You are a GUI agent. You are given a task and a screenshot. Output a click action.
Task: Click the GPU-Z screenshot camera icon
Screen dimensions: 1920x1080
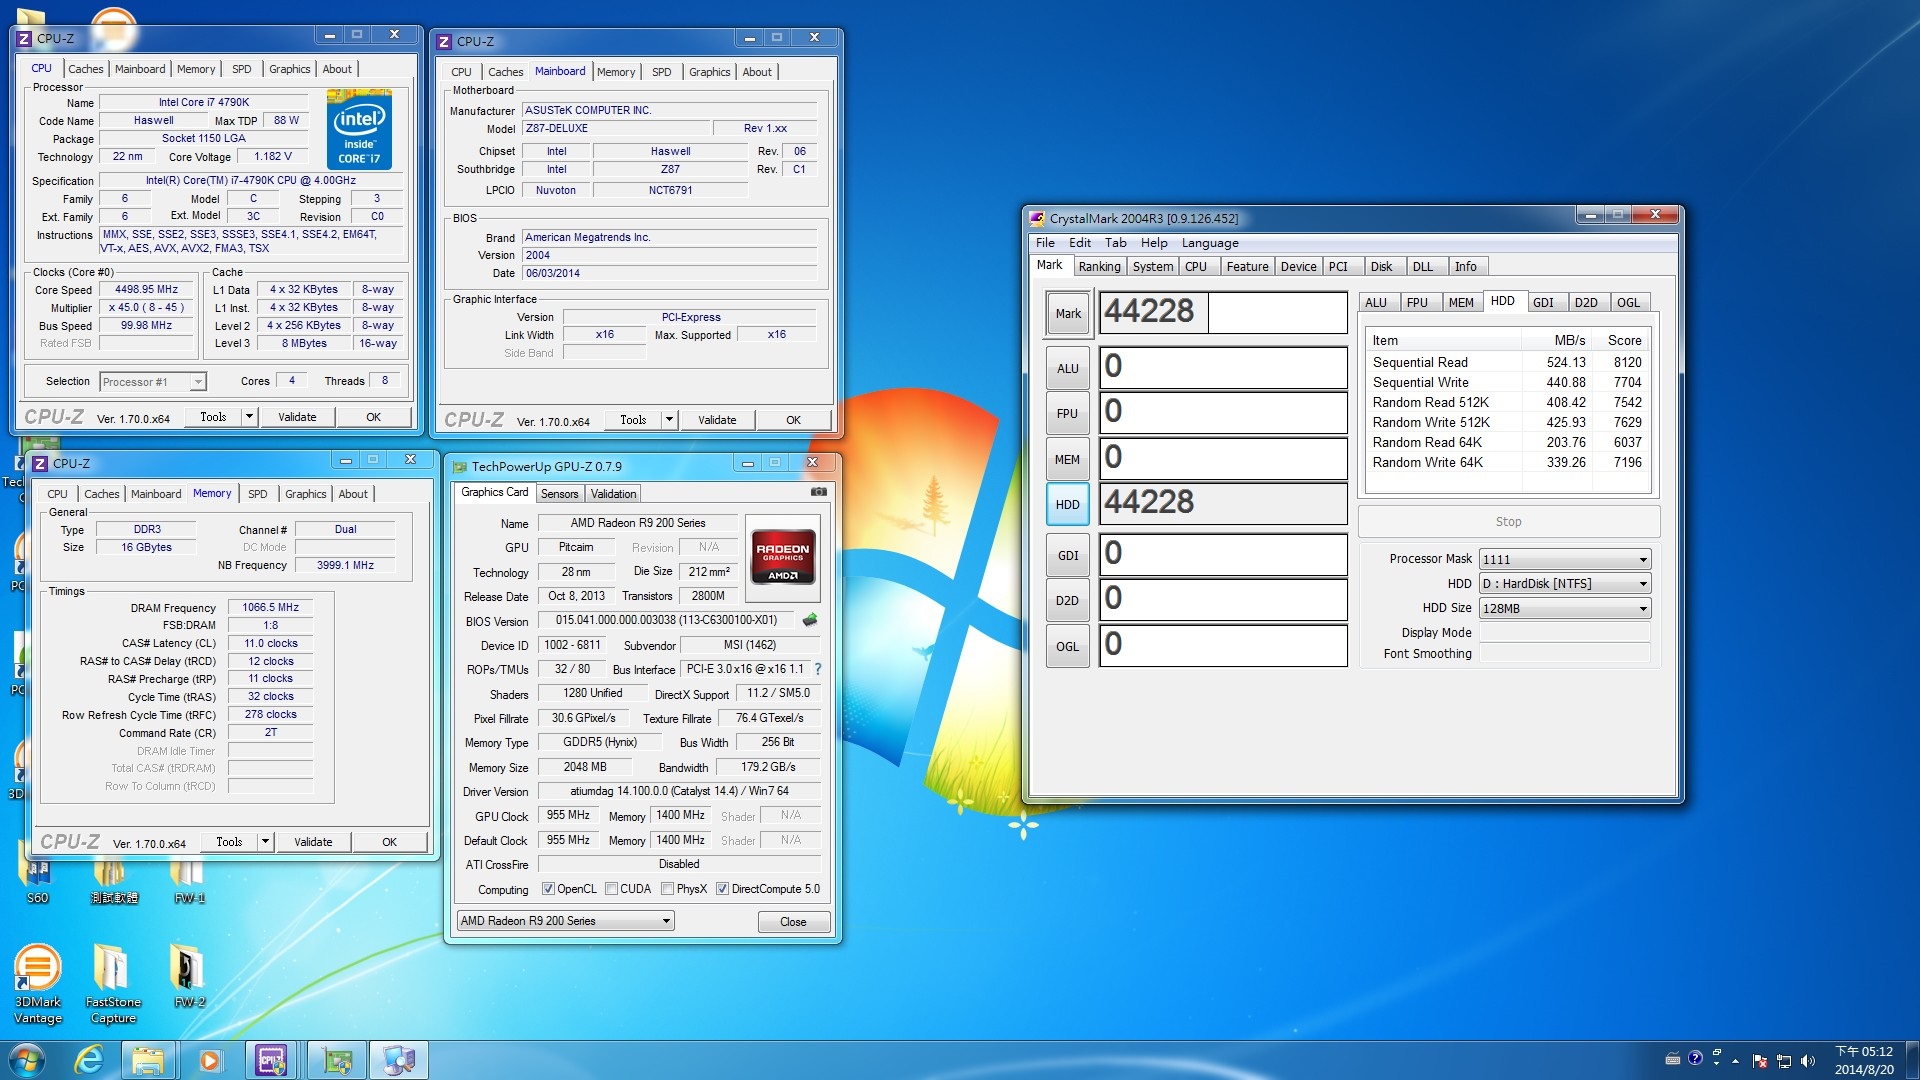pyautogui.click(x=818, y=492)
